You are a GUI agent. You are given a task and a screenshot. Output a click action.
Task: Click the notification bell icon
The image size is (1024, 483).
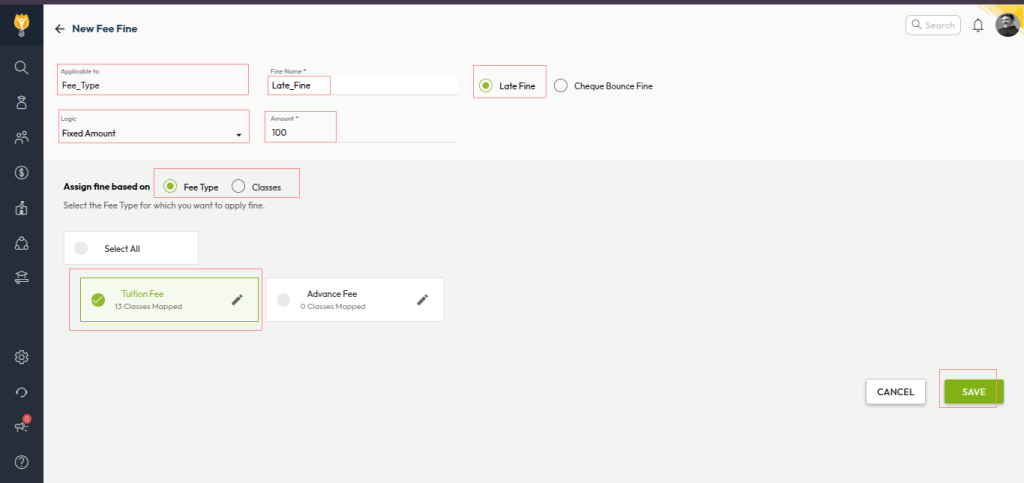[x=978, y=25]
